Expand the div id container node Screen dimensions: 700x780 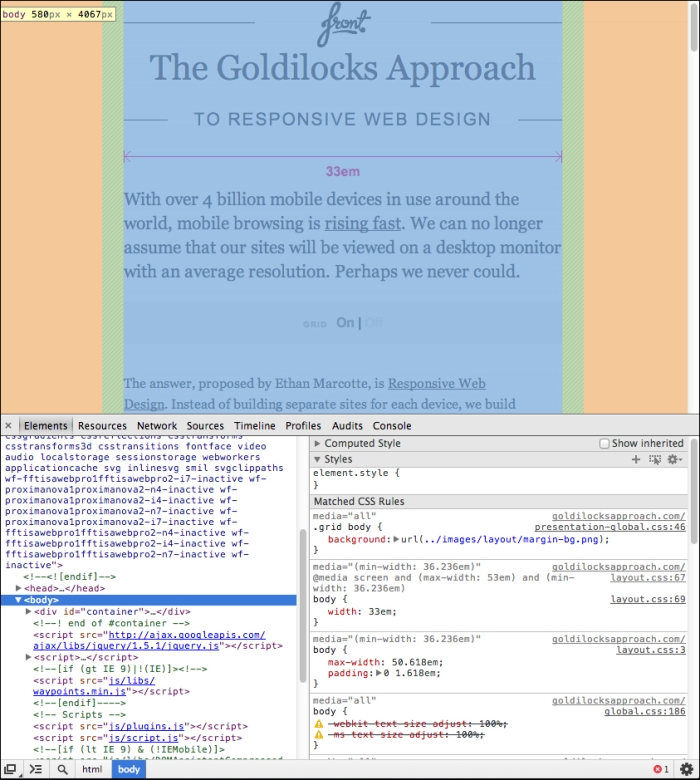click(28, 611)
